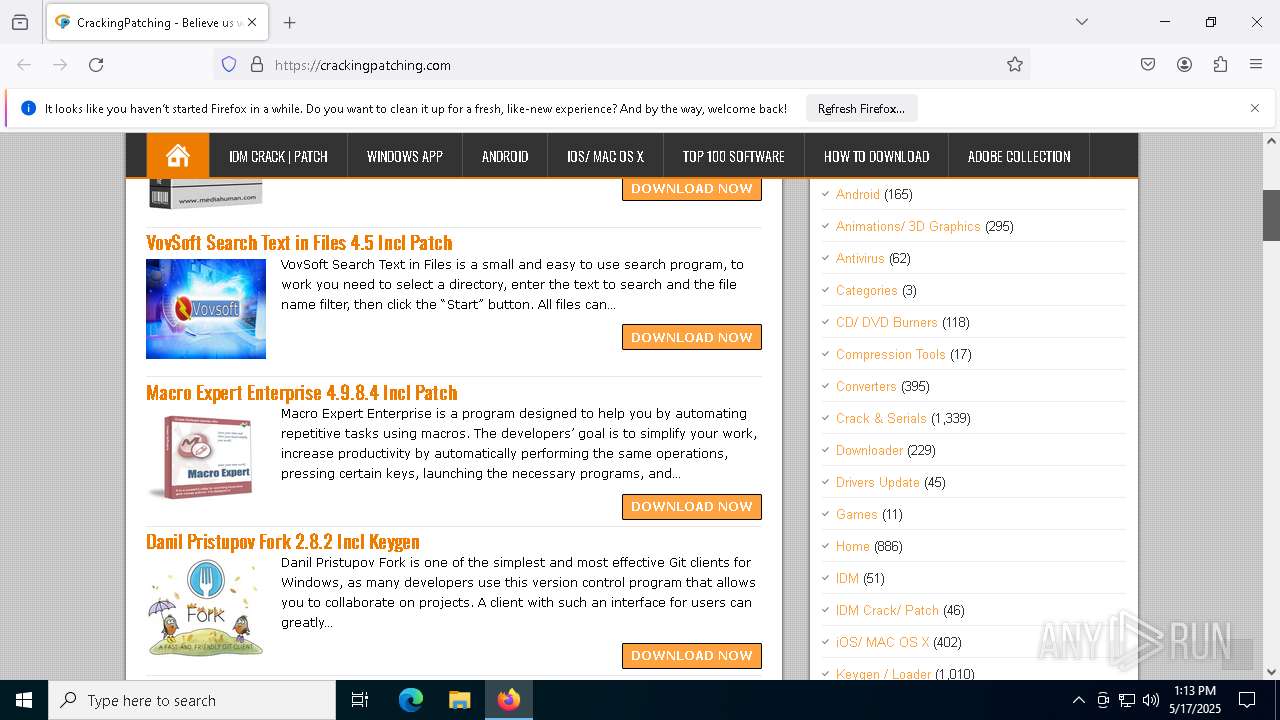Open the Windows Start menu
1280x720 pixels.
[24, 700]
